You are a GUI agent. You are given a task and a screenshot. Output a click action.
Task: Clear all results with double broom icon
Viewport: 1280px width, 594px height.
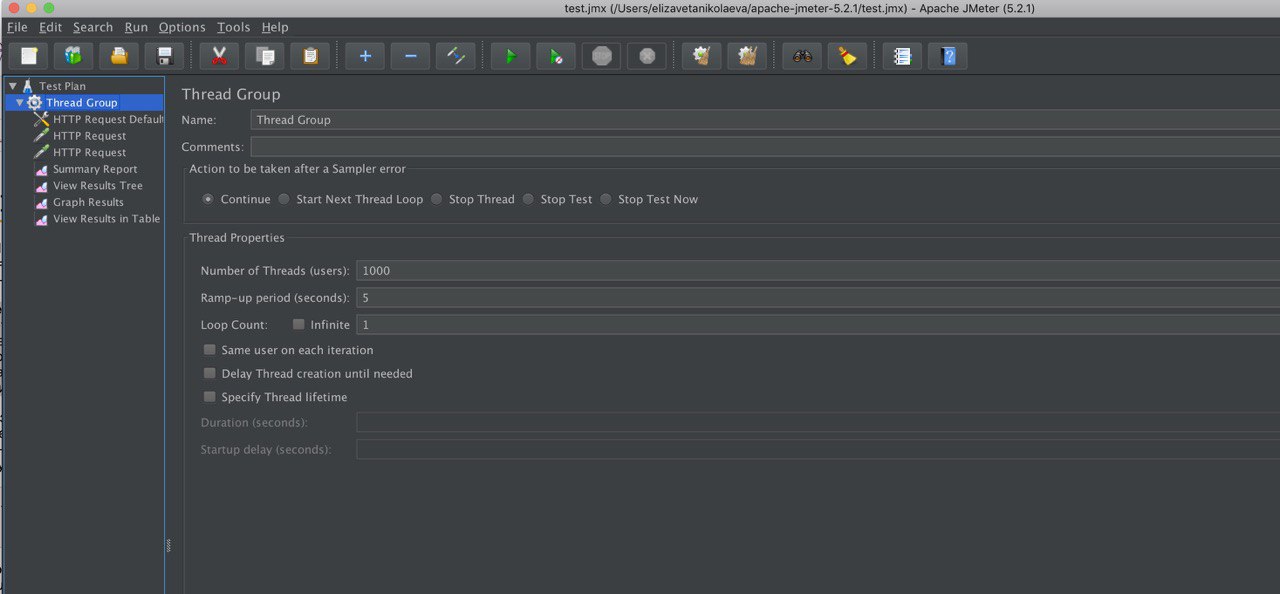(x=747, y=56)
